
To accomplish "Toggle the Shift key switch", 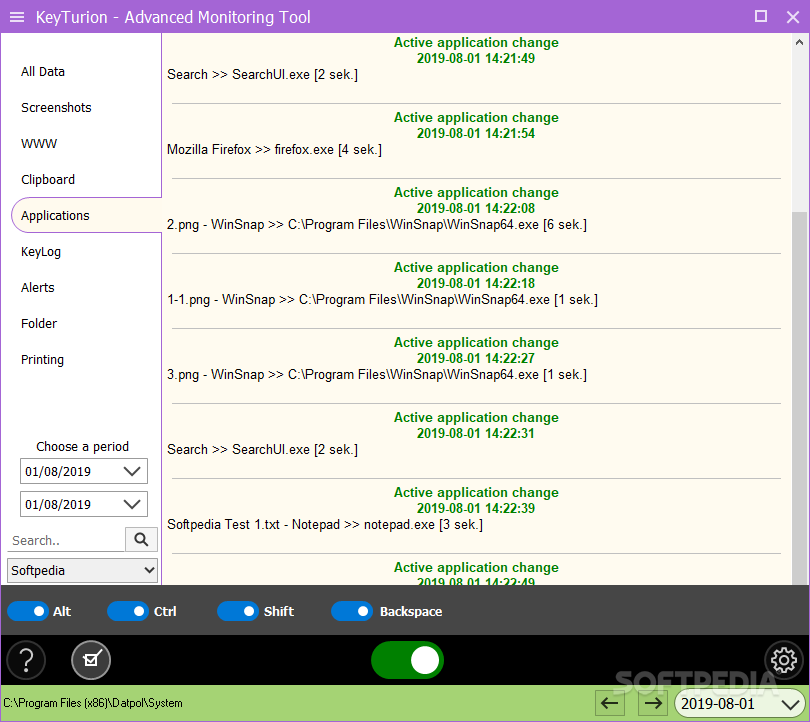I will (x=238, y=611).
